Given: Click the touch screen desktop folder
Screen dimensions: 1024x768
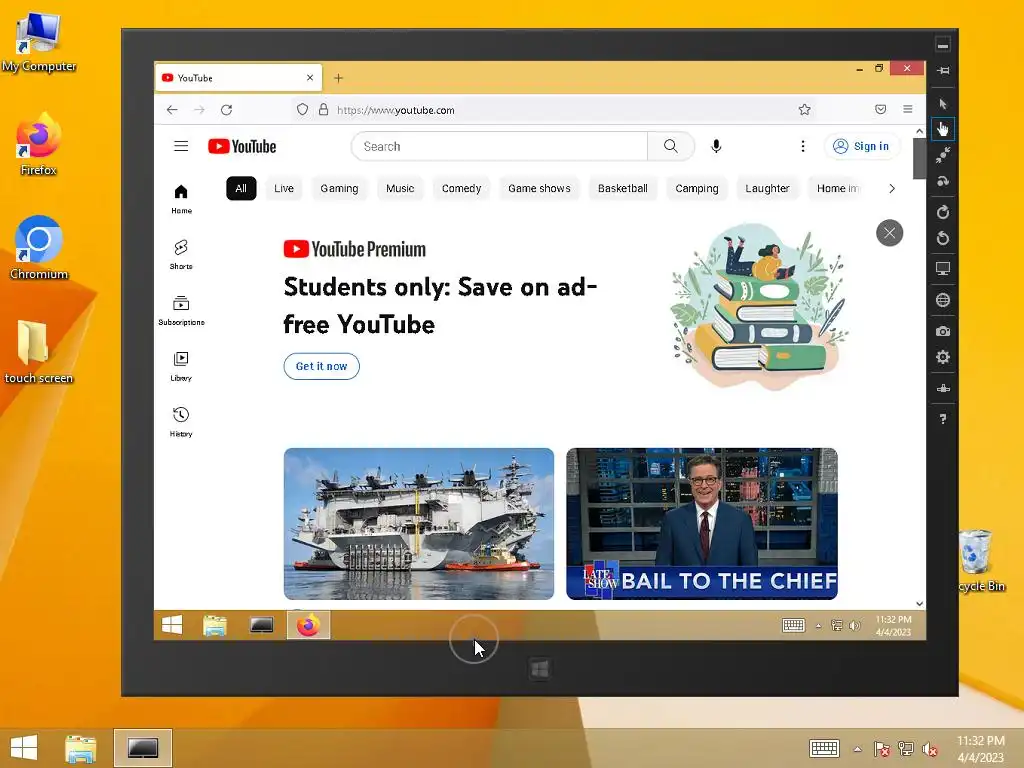Looking at the screenshot, I should pyautogui.click(x=39, y=351).
